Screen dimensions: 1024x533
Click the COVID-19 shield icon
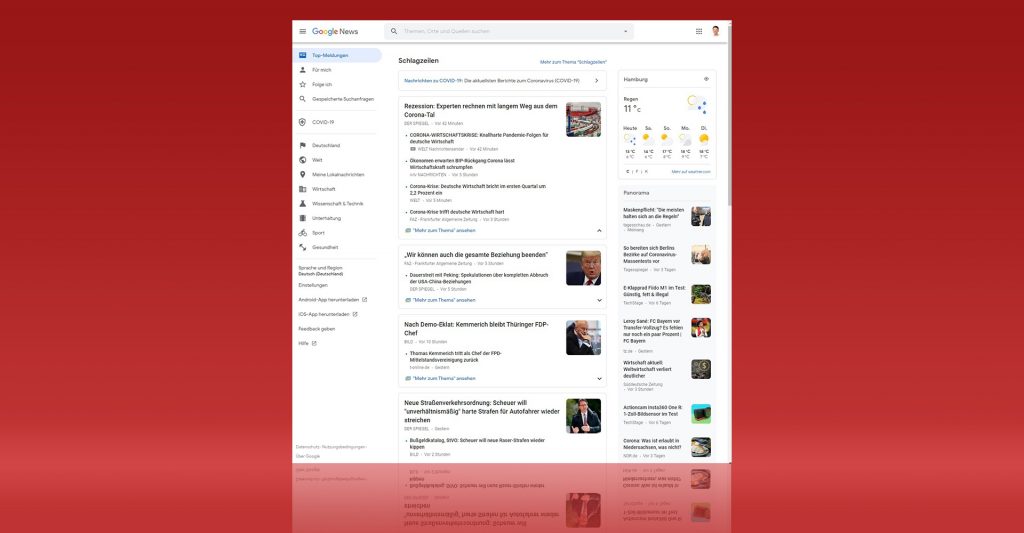tap(302, 122)
